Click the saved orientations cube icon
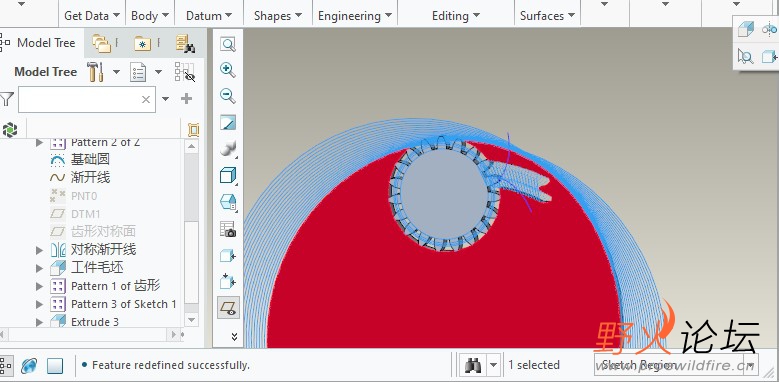Image resolution: width=779 pixels, height=382 pixels. (228, 175)
